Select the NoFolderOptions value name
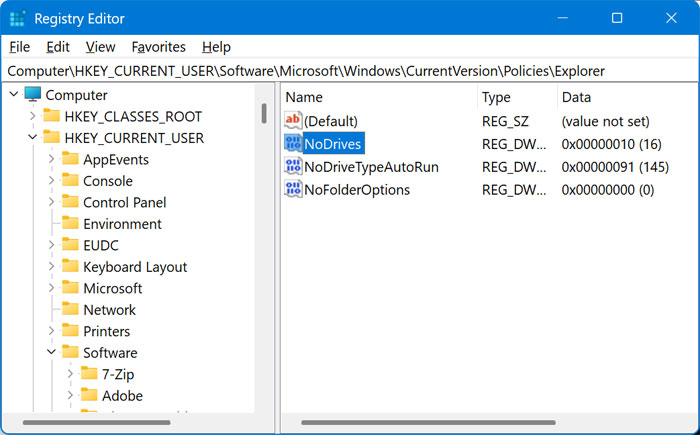This screenshot has height=435, width=700. [357, 189]
